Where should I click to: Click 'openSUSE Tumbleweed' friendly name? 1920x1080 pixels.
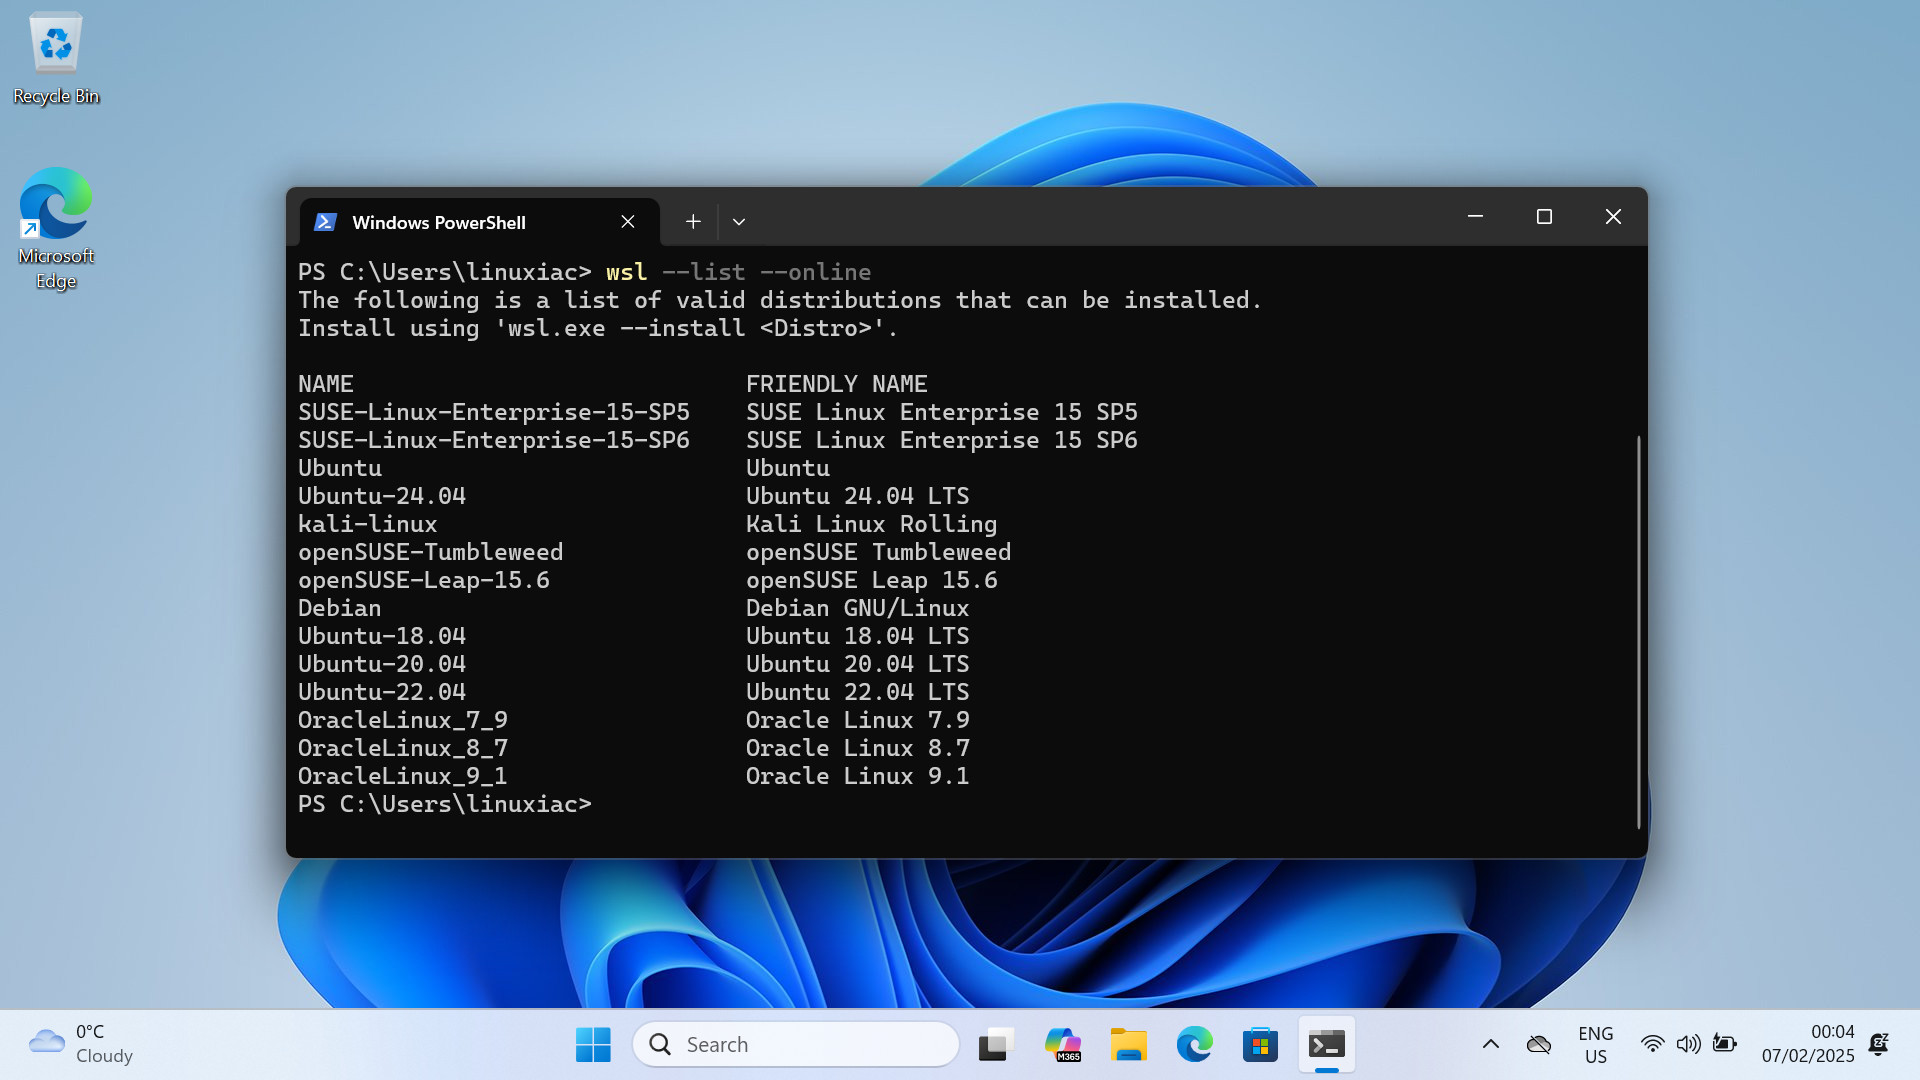879,552
